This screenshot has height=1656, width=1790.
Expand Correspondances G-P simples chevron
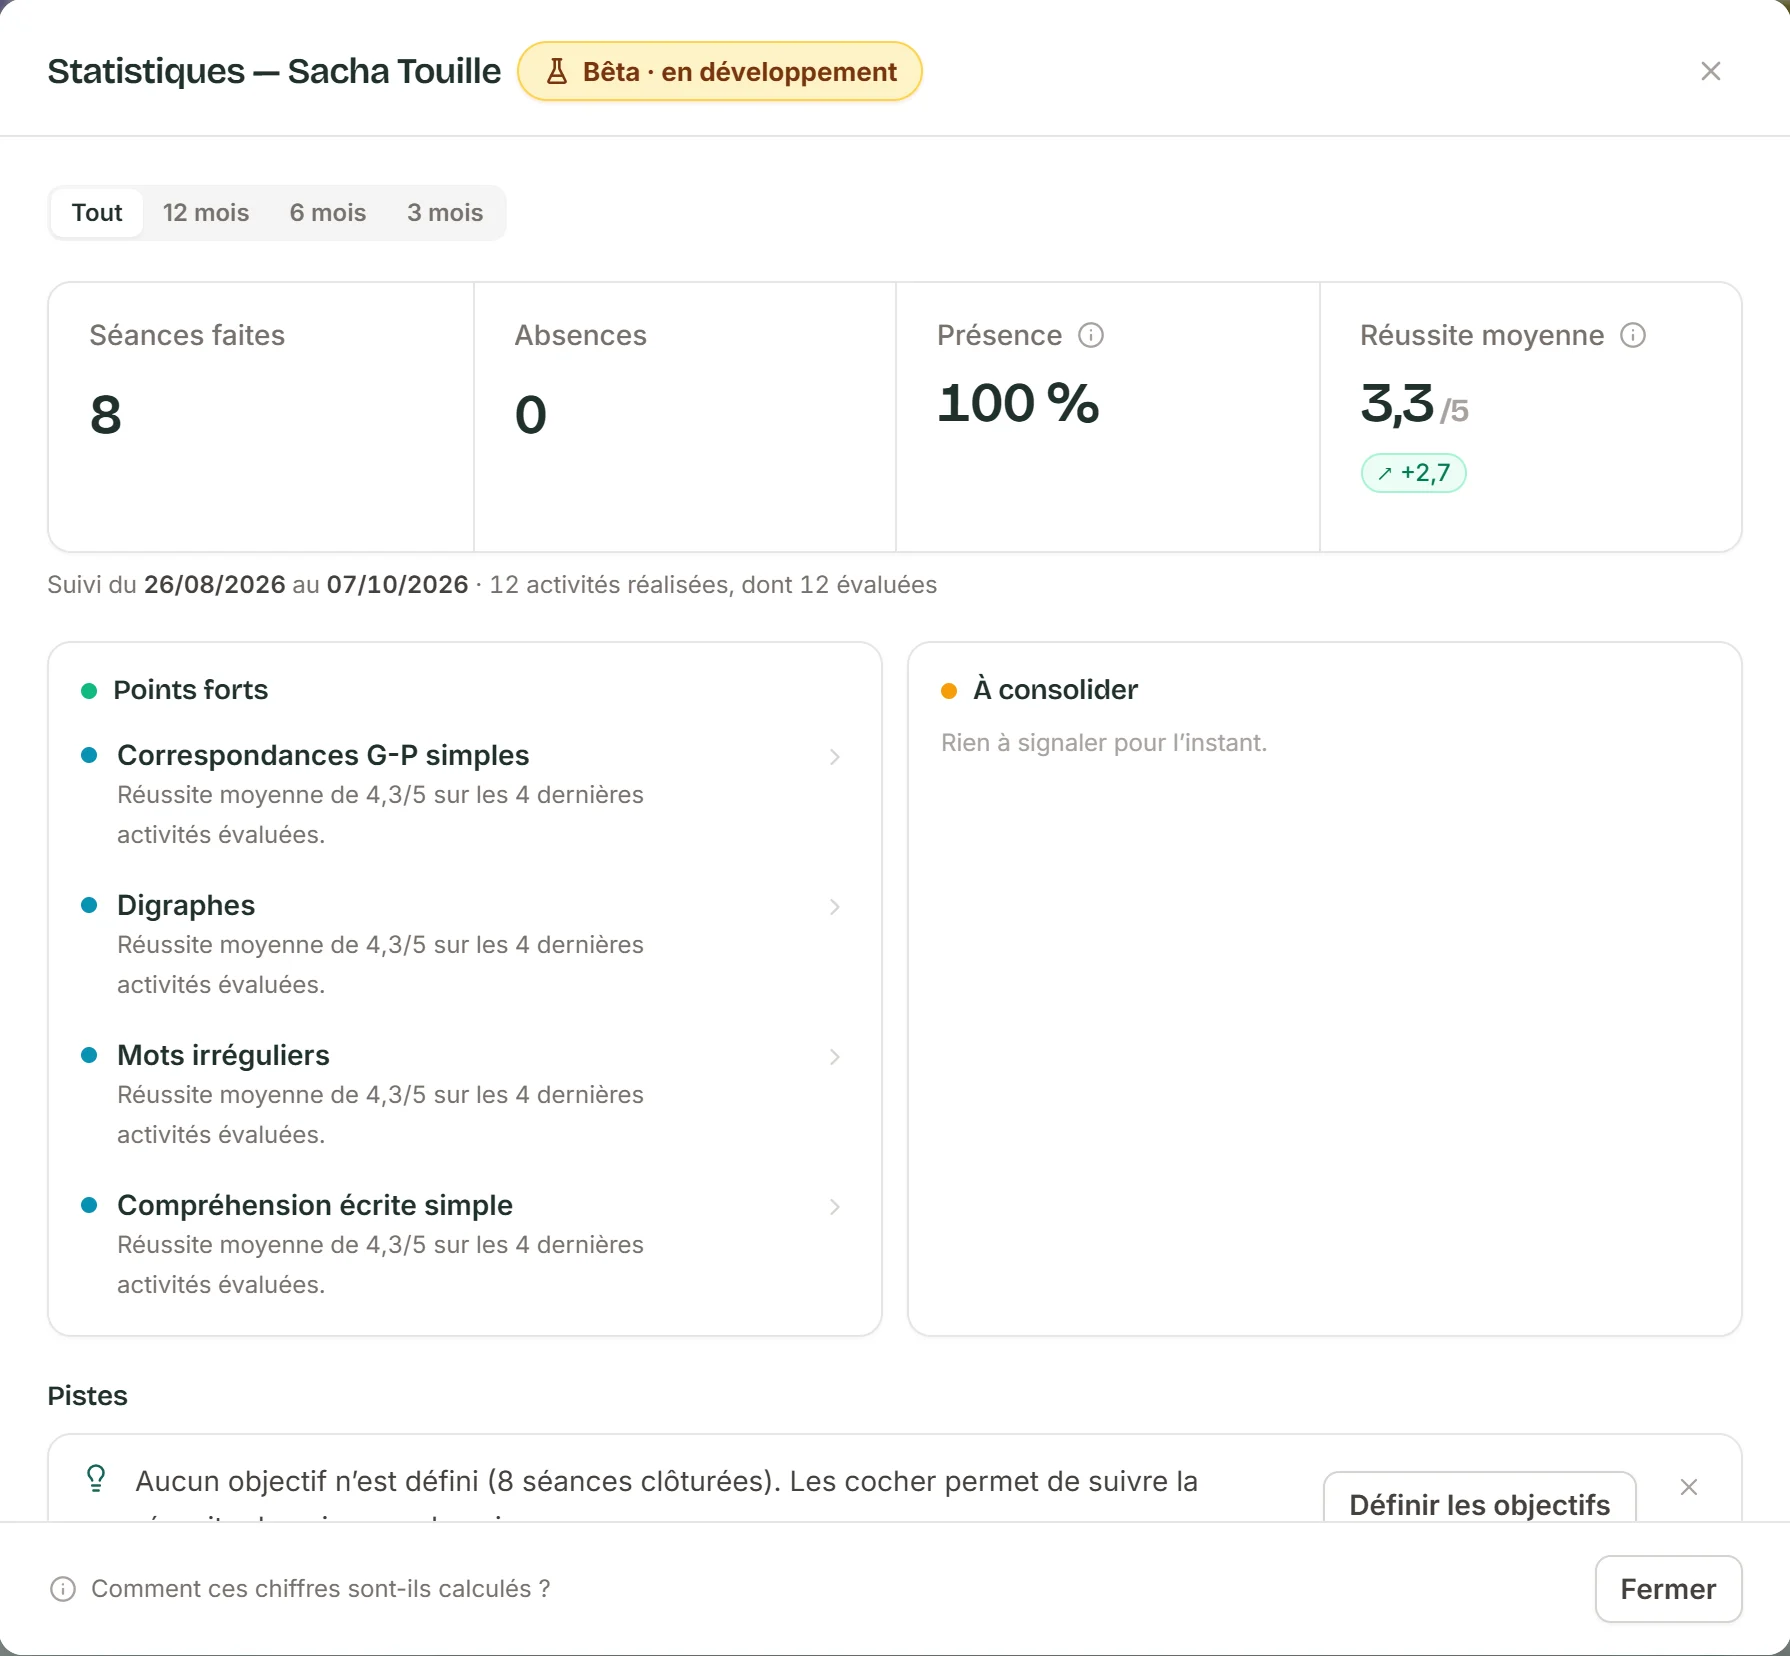(834, 757)
